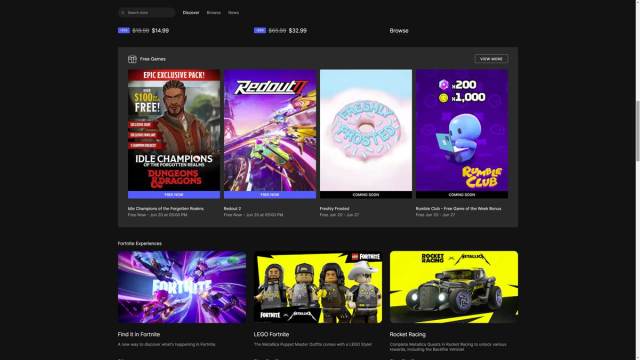Click the Find It in Fortnite heading
This screenshot has width=640, height=360.
pos(139,334)
